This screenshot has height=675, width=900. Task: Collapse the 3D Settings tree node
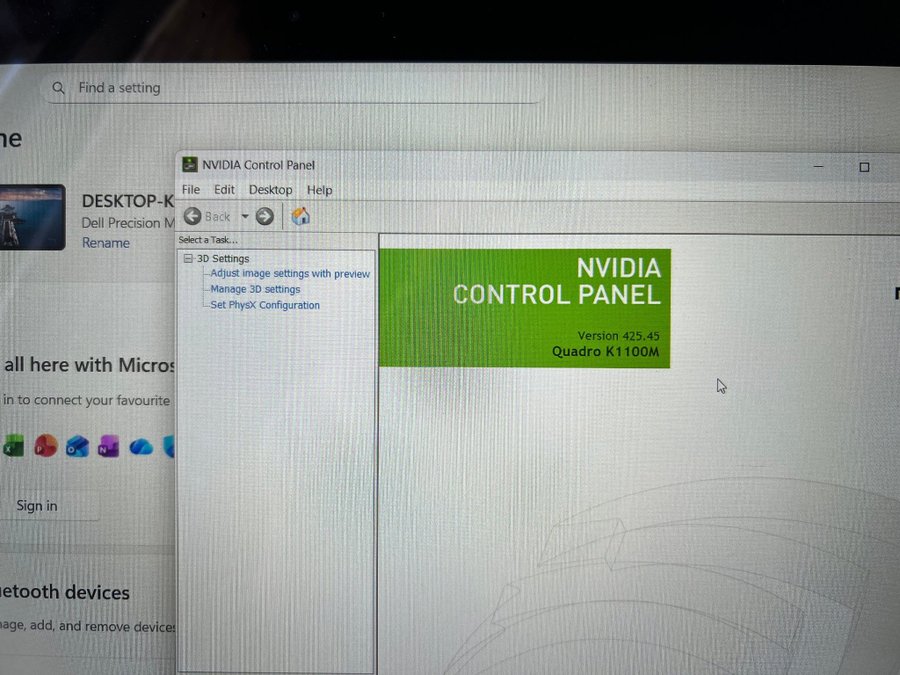187,258
